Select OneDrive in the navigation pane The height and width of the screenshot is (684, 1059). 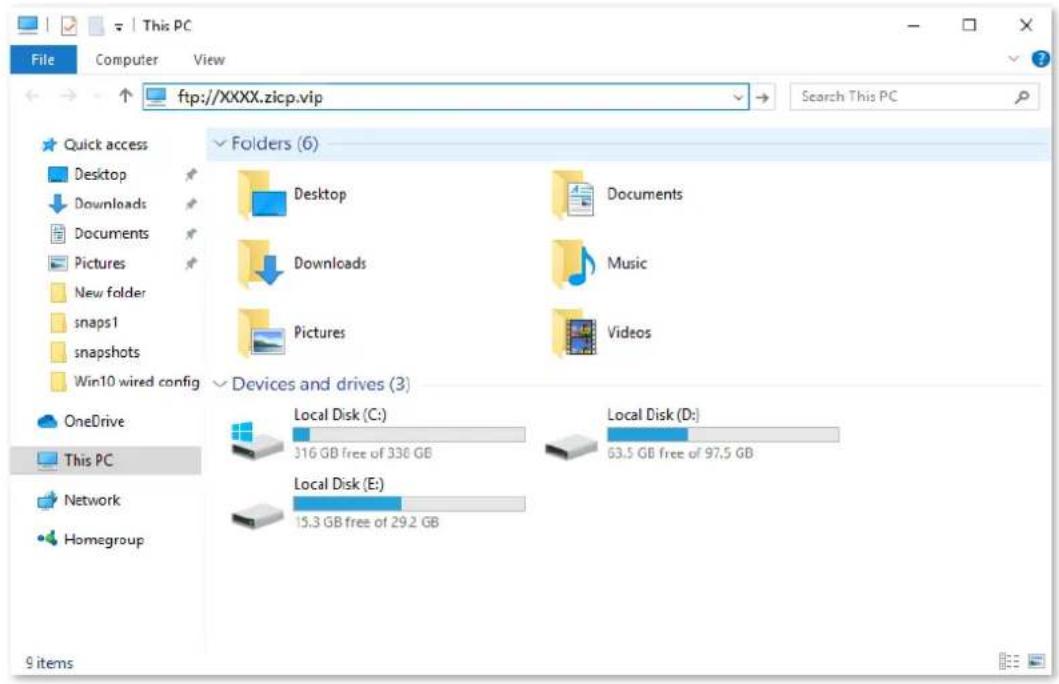point(81,421)
